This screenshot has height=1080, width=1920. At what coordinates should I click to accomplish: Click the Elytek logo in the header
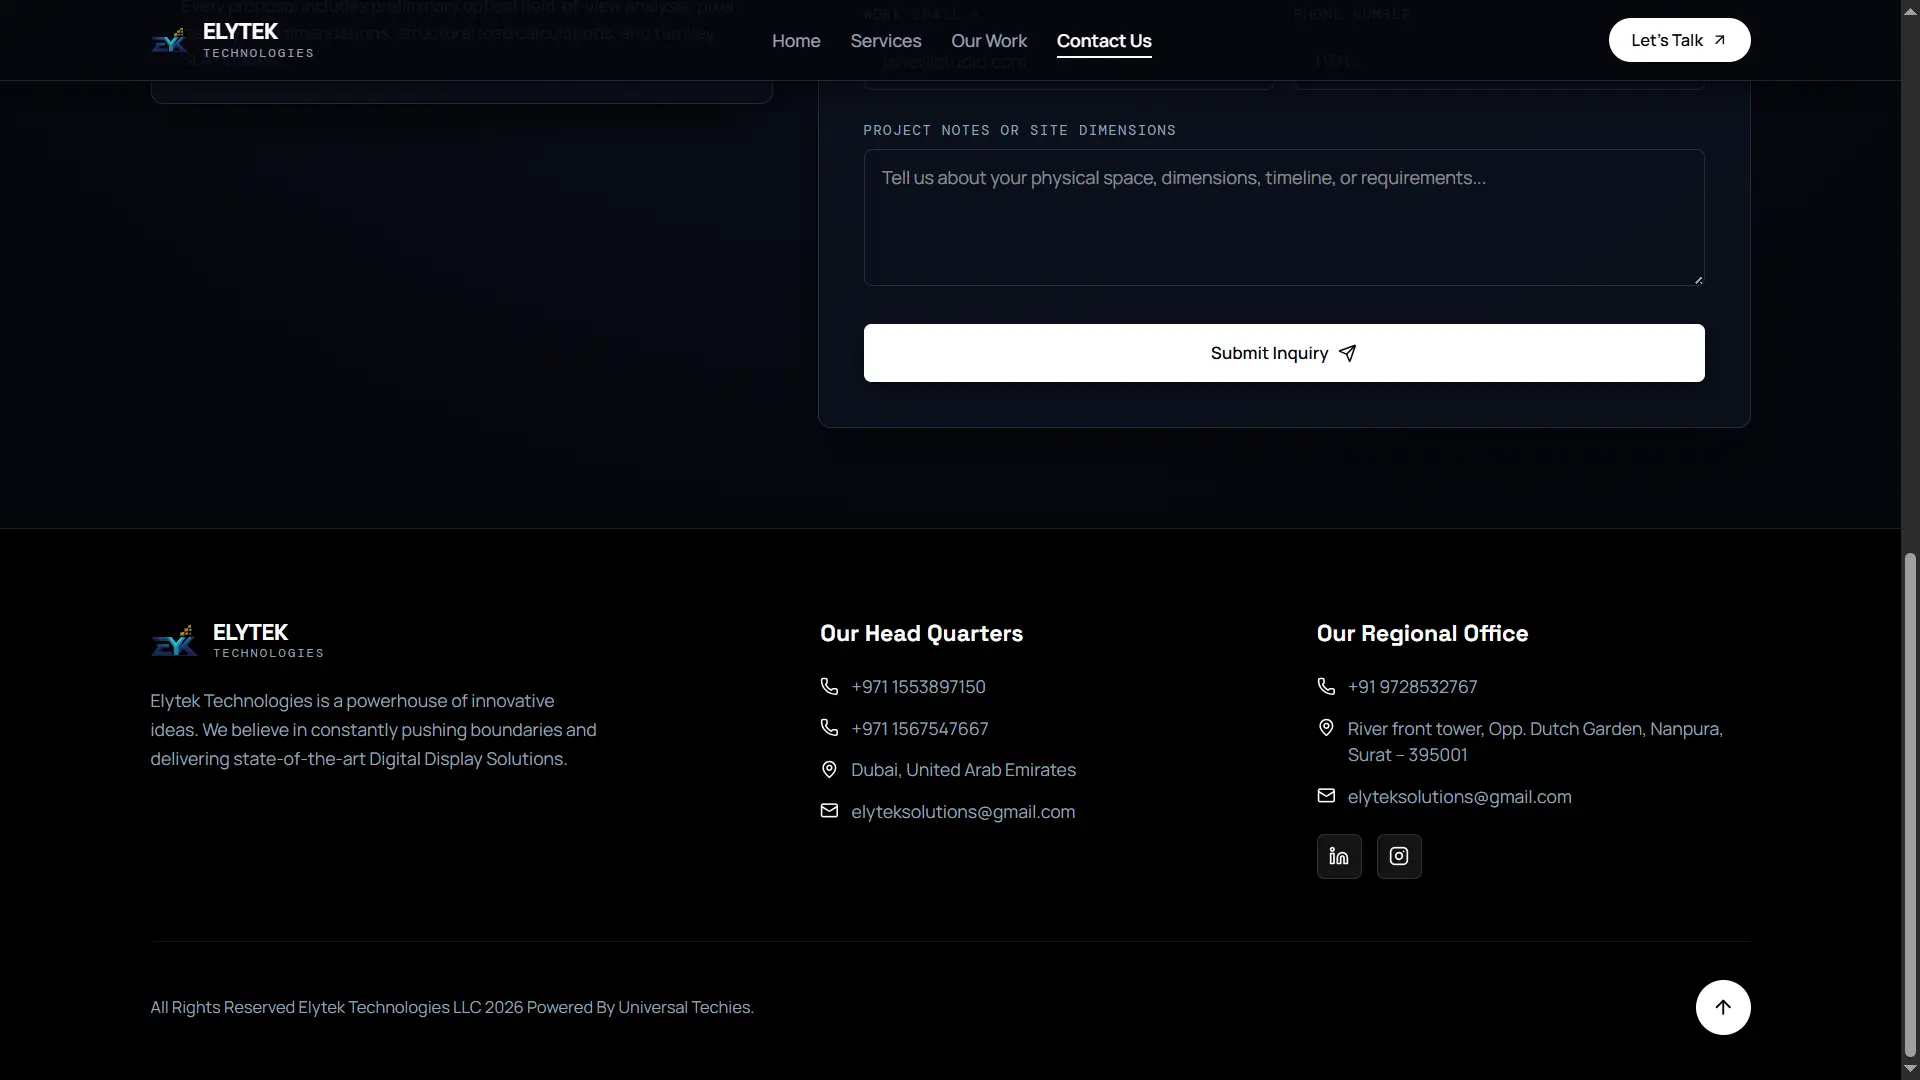tap(232, 40)
